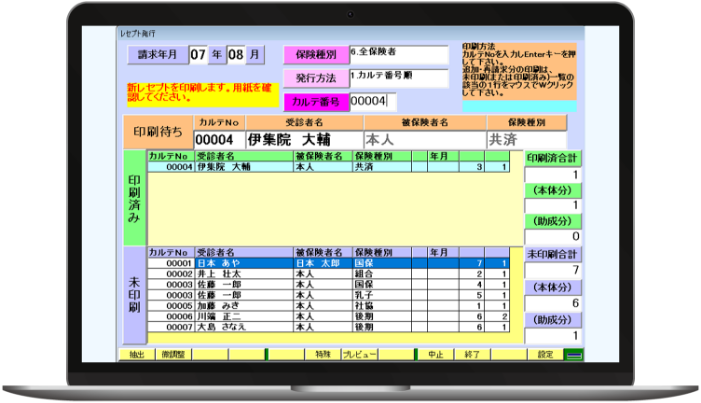Click the 終了 exit button
Viewport: 701px width, 403px height.
472,354
